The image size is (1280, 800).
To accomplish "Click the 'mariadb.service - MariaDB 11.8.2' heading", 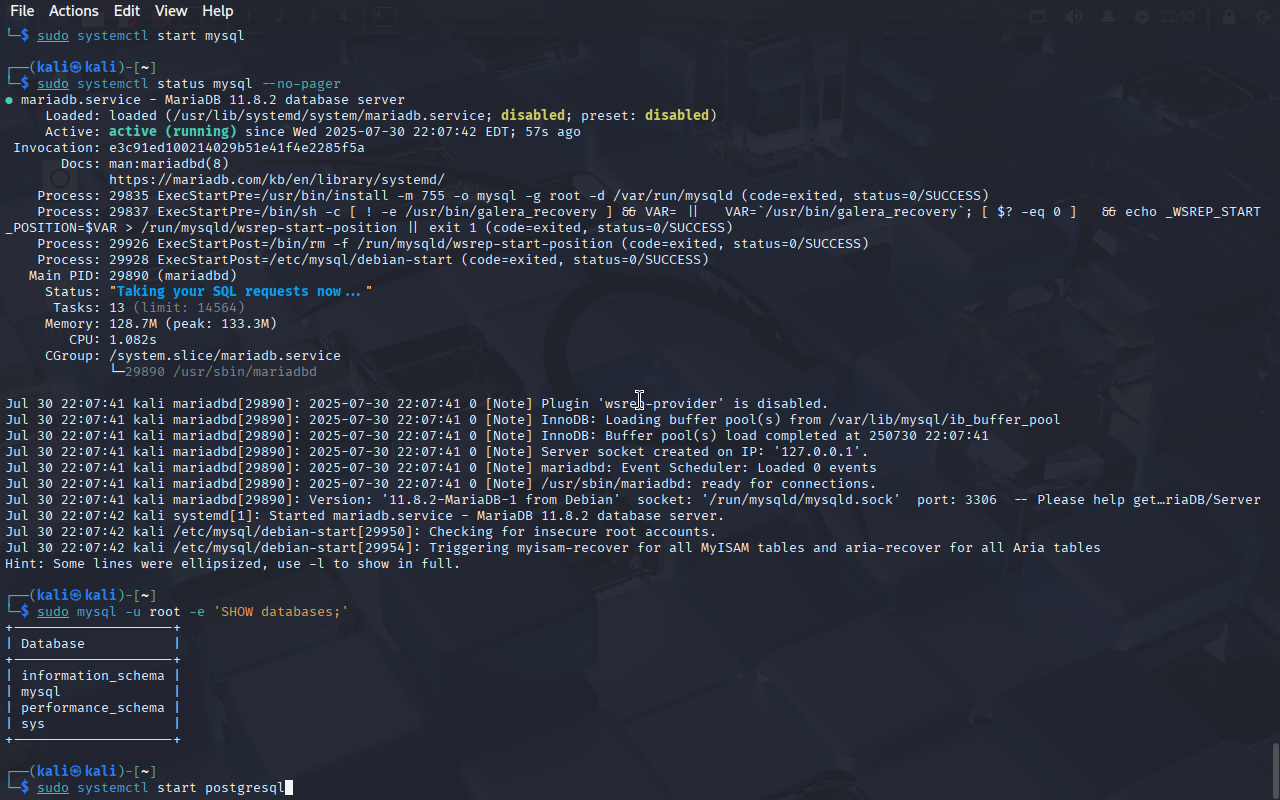I will [x=213, y=99].
